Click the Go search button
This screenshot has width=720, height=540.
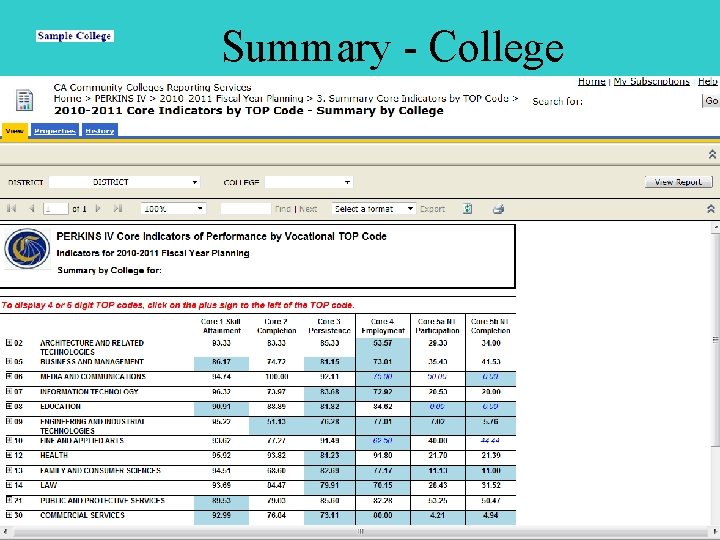pos(711,101)
